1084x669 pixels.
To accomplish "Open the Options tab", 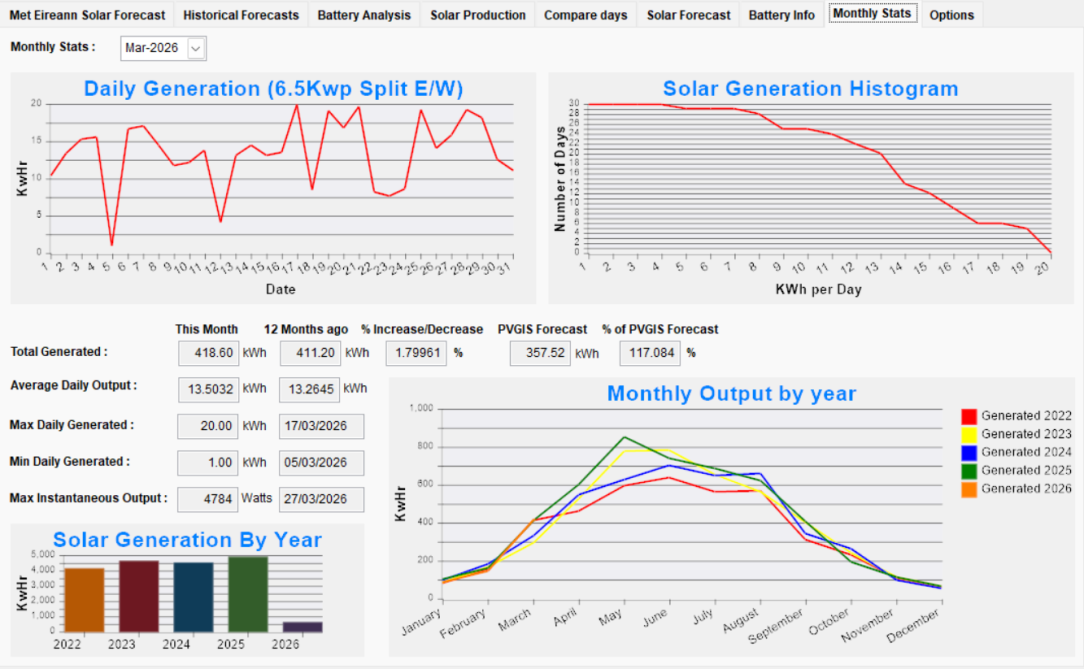I will click(951, 15).
